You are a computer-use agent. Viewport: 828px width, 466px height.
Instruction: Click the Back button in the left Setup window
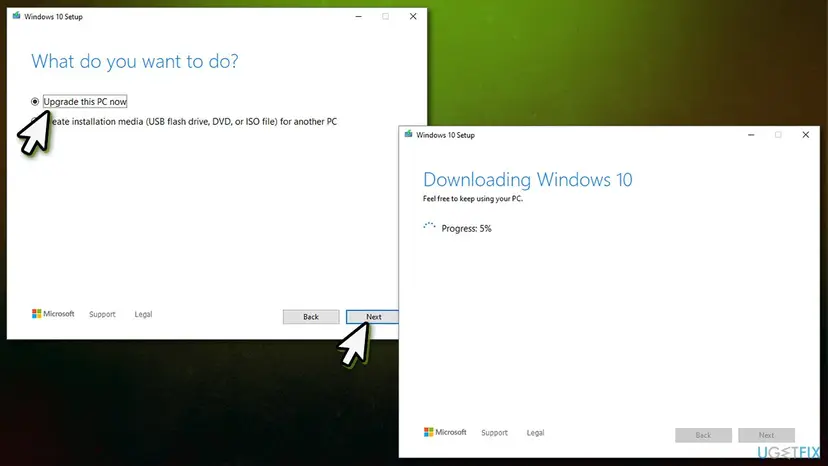coord(311,317)
